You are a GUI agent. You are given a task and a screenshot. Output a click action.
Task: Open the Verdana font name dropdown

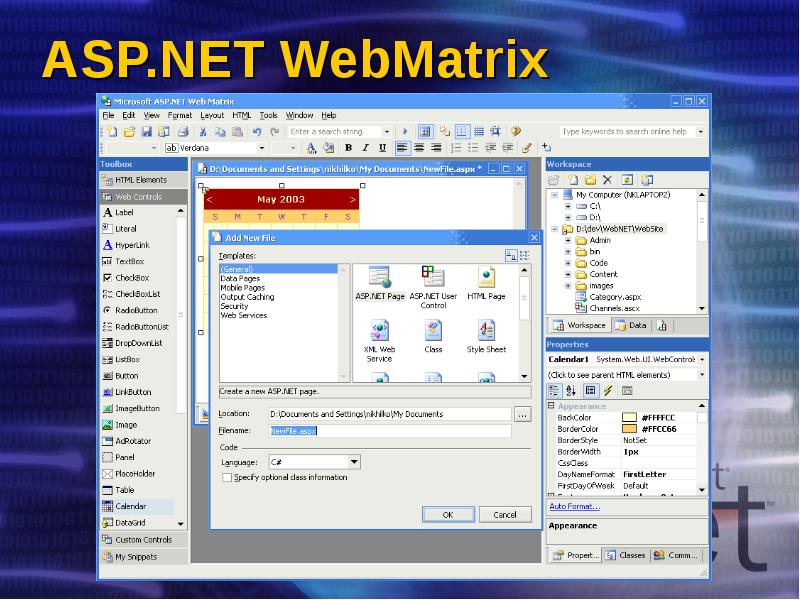coord(262,148)
